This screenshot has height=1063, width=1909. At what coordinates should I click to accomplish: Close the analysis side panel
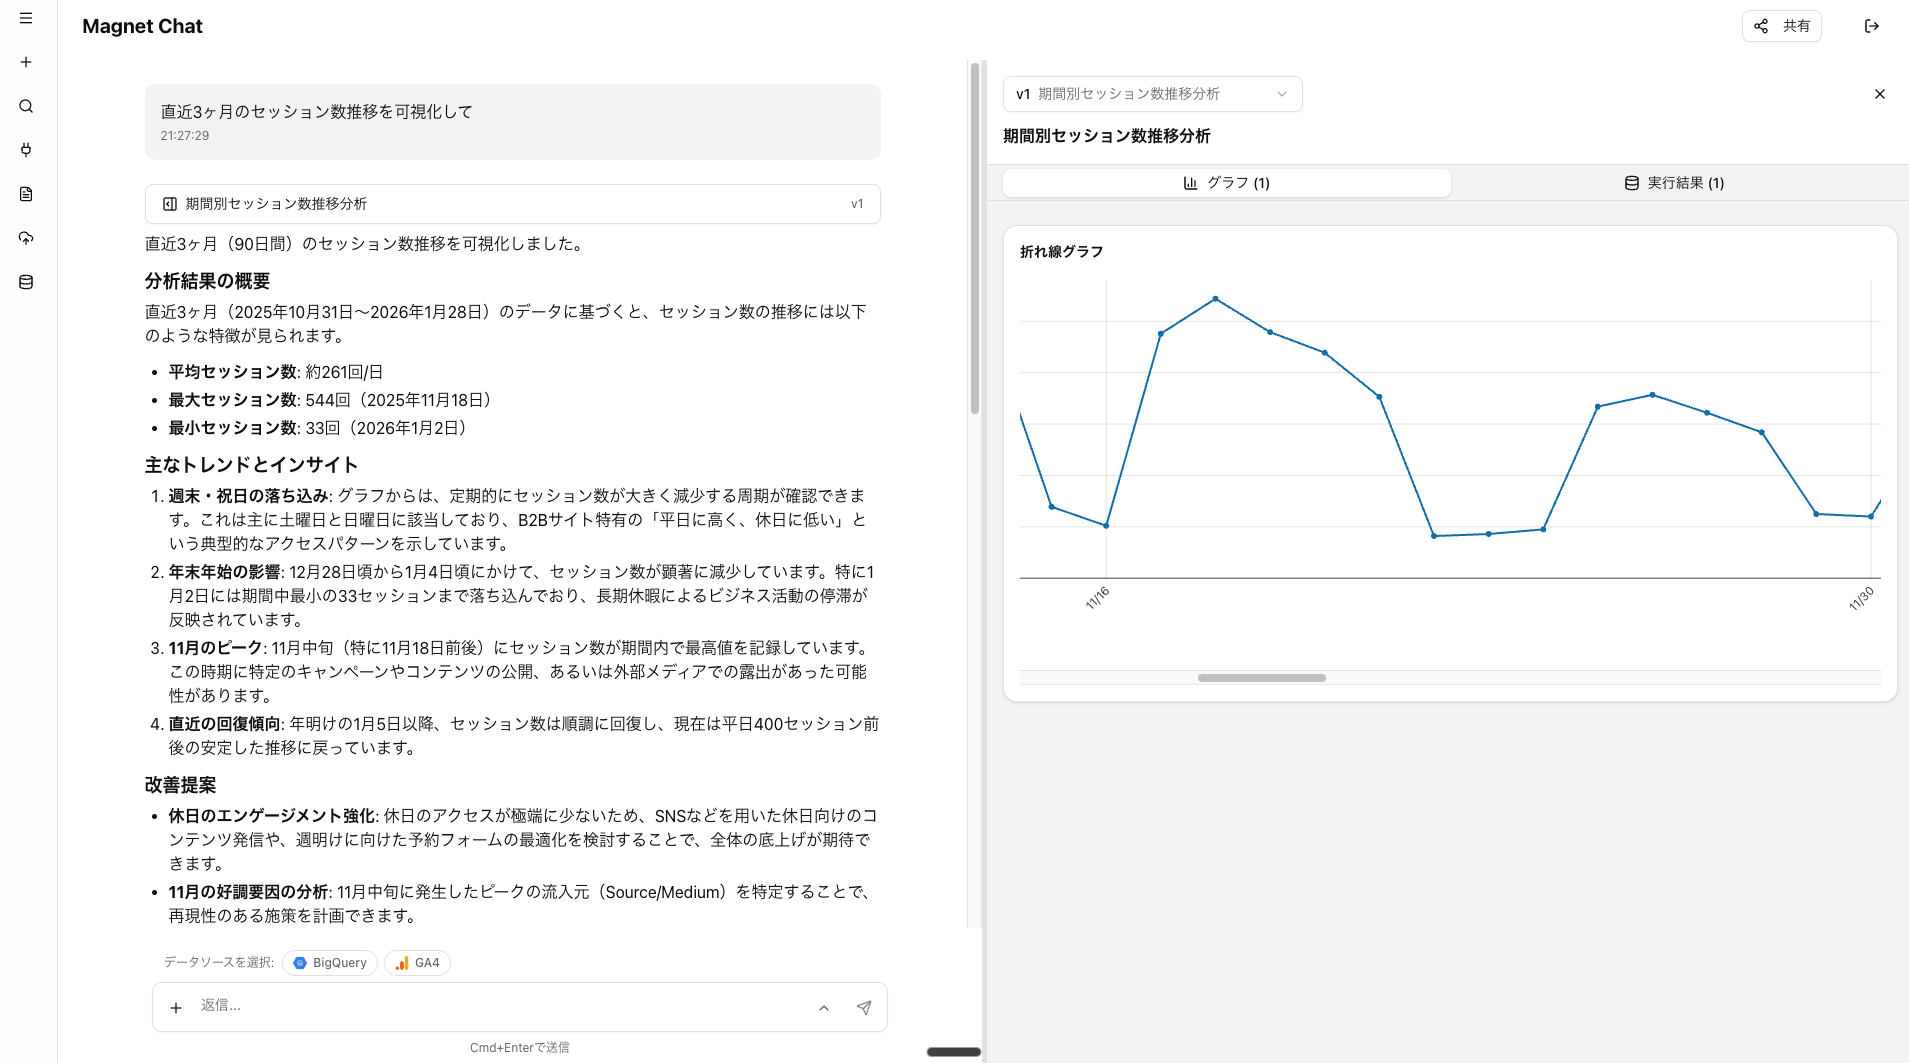point(1880,94)
